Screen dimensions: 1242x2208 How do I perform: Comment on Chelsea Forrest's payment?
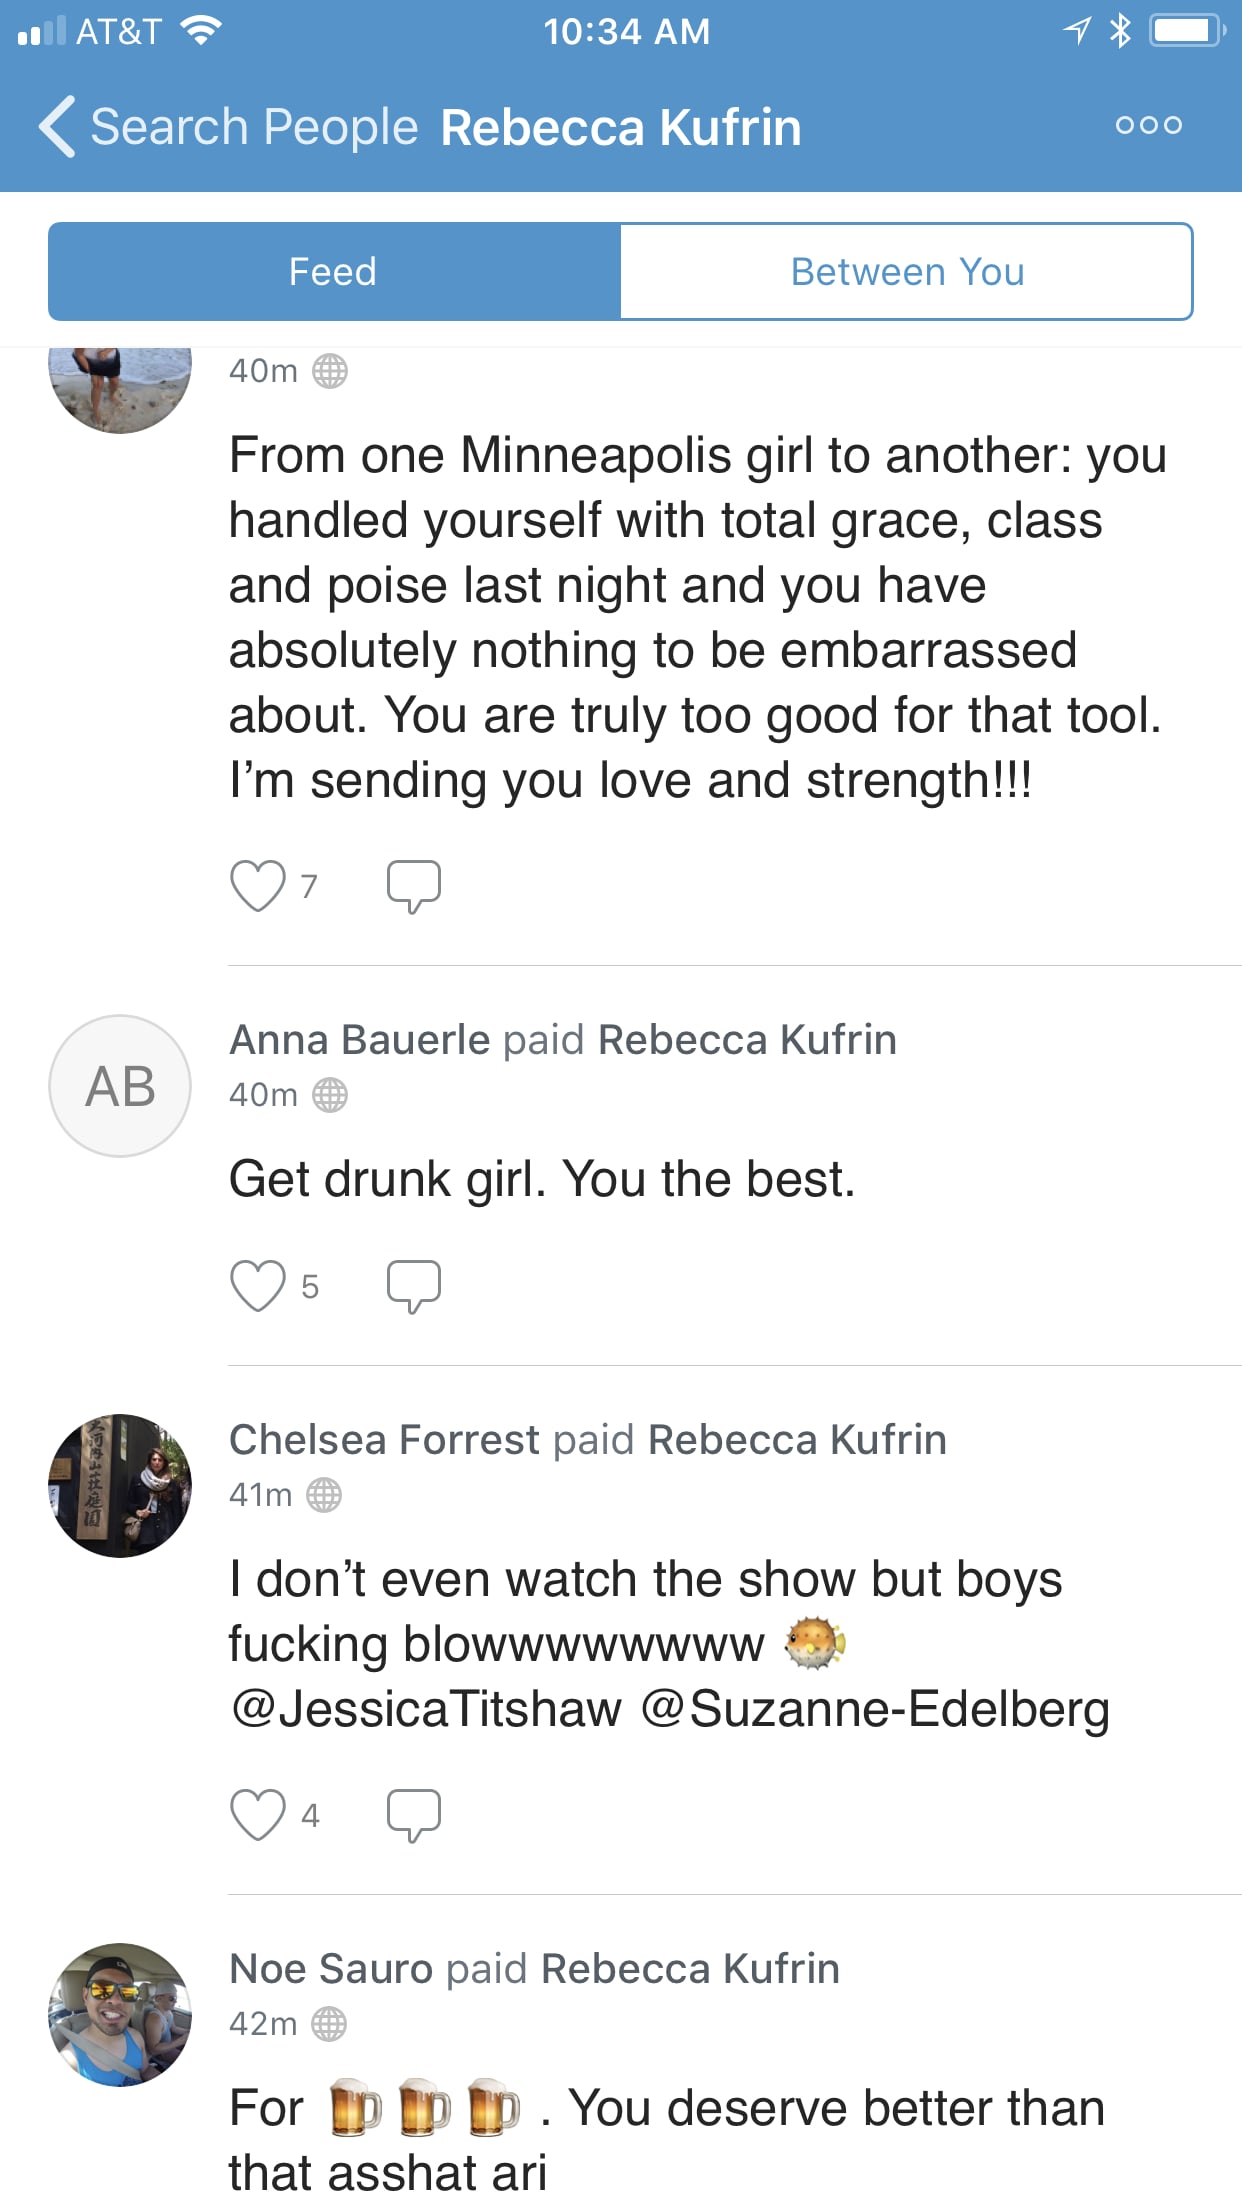click(413, 1815)
